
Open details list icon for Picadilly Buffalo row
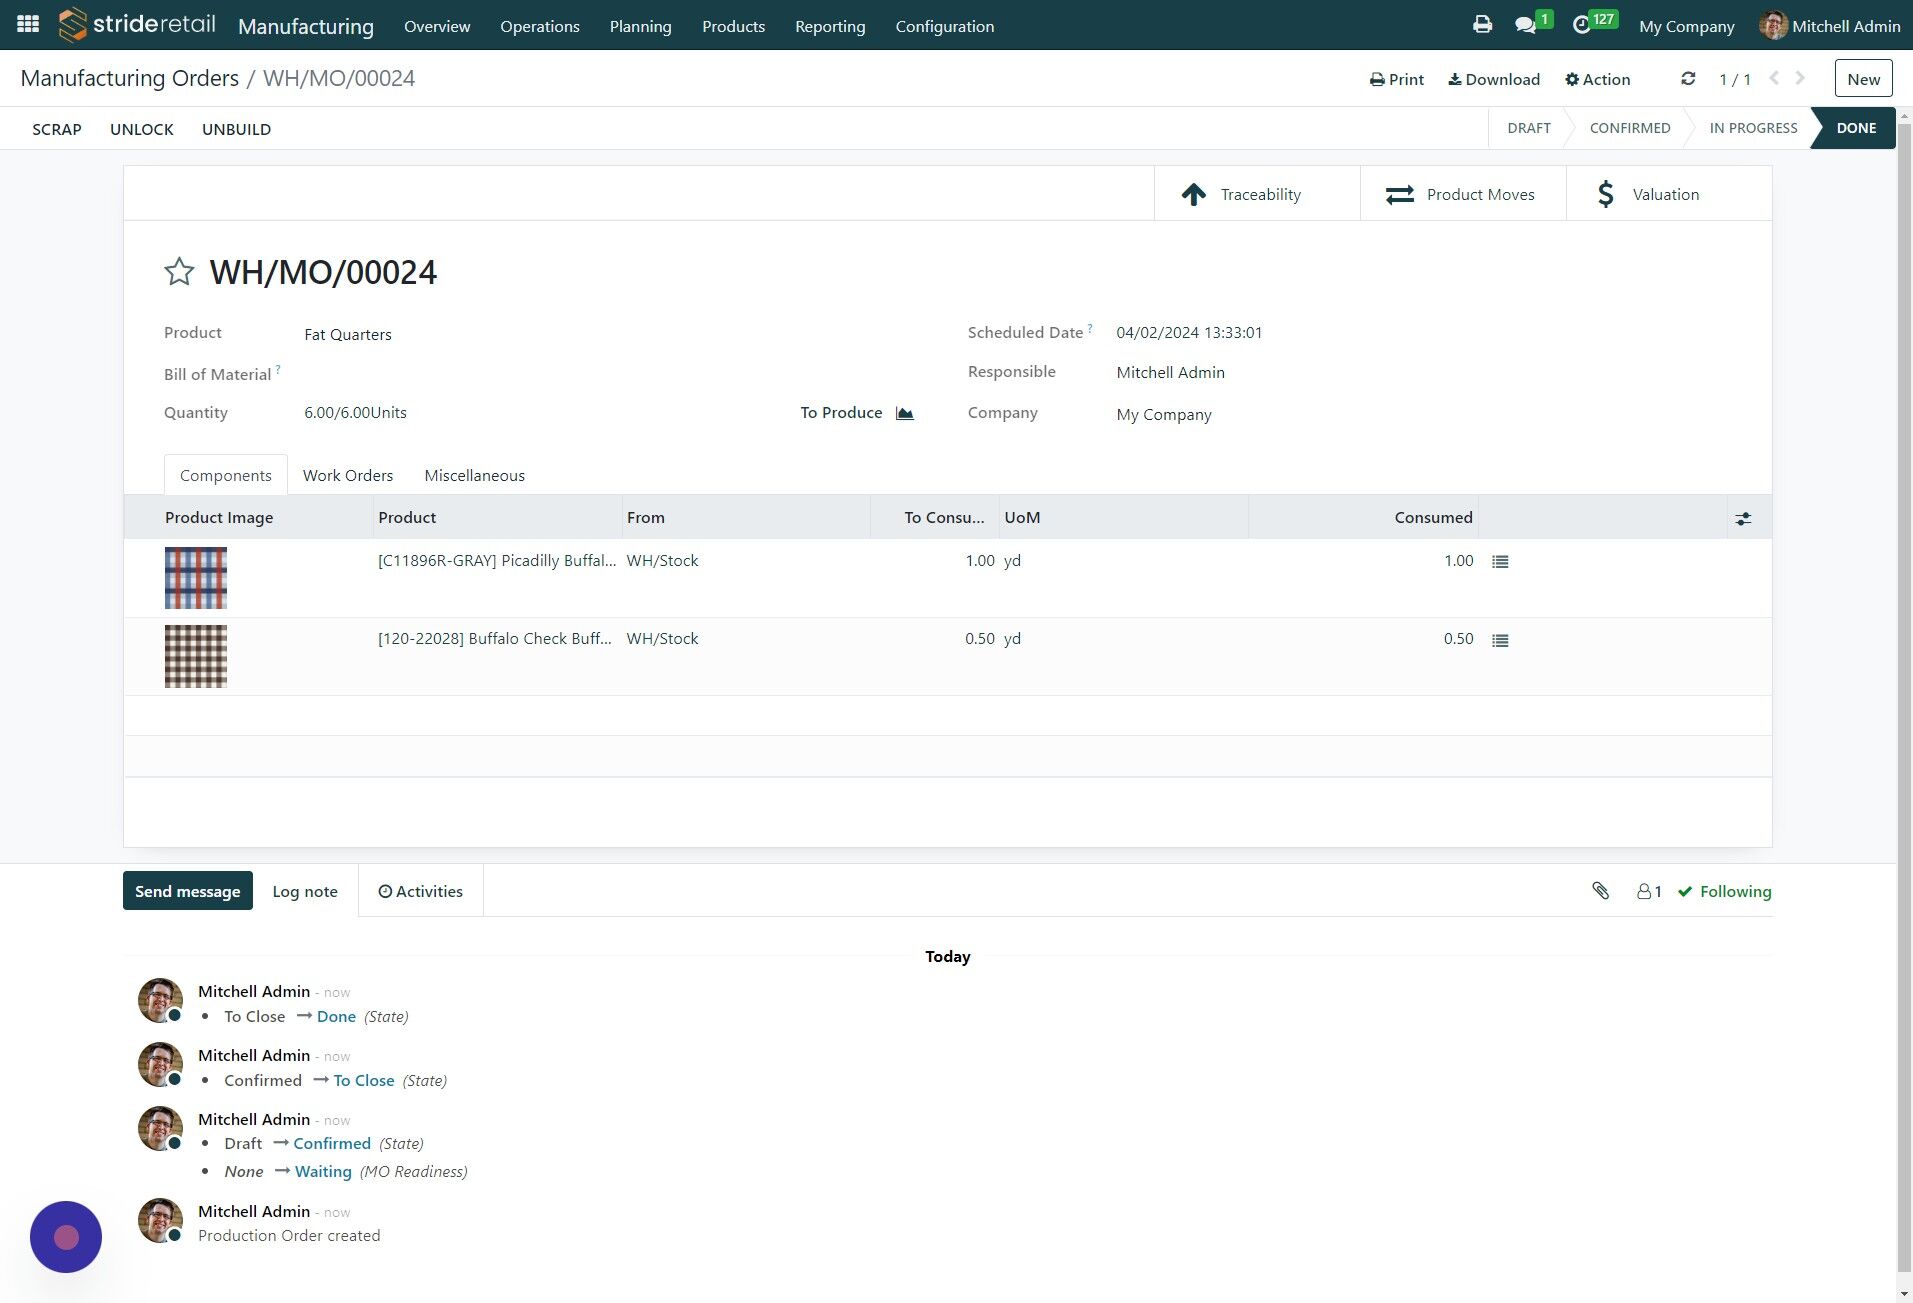click(1500, 562)
